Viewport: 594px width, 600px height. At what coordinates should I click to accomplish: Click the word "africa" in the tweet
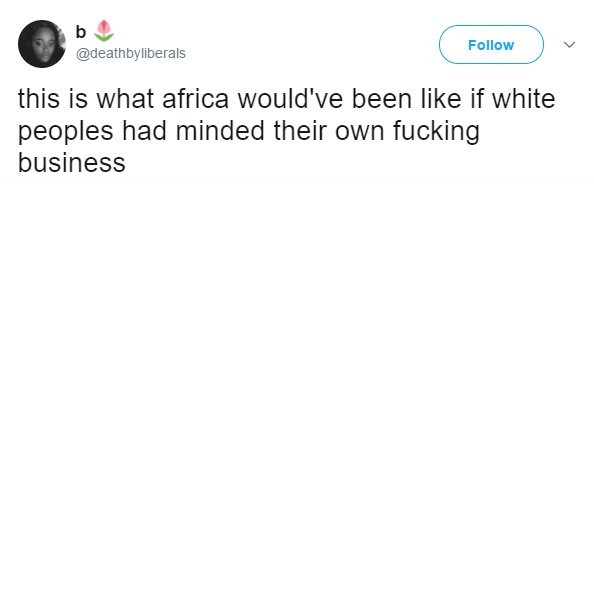point(196,99)
